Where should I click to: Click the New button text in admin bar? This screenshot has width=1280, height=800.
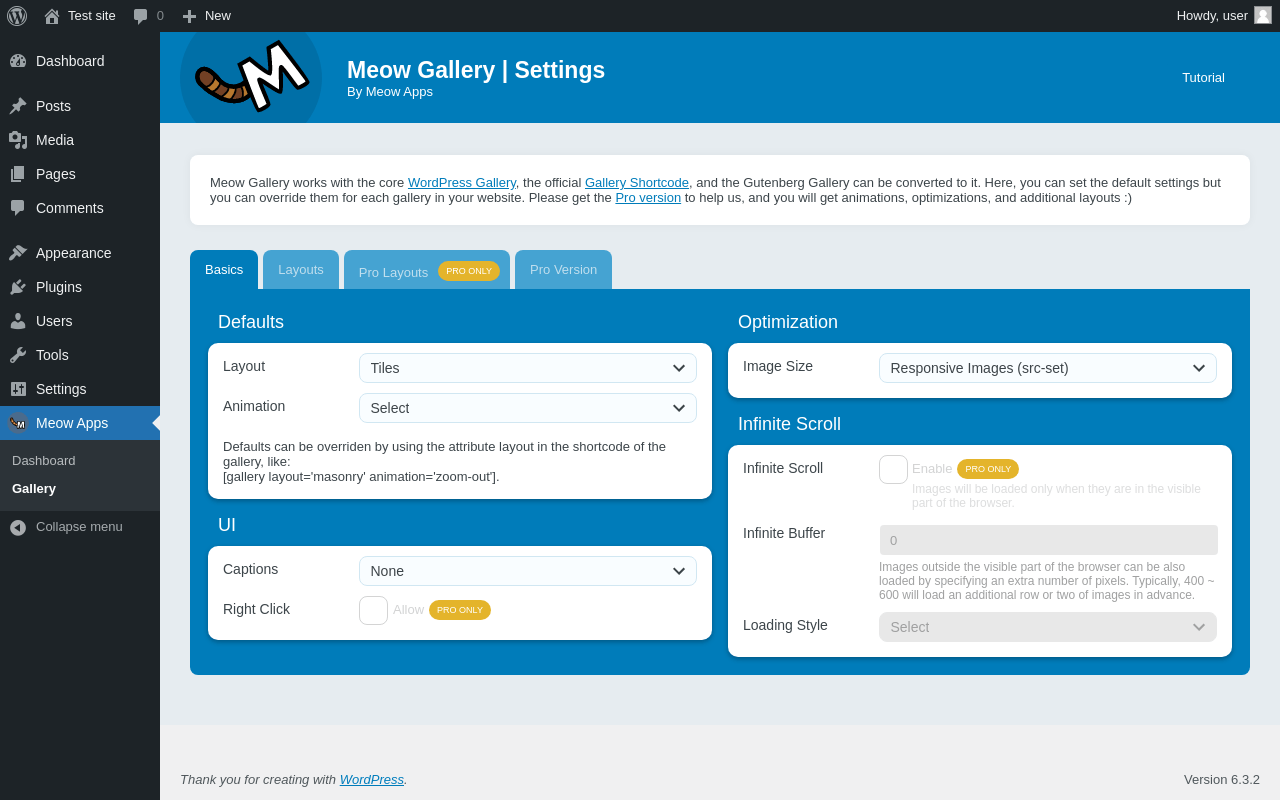click(218, 16)
